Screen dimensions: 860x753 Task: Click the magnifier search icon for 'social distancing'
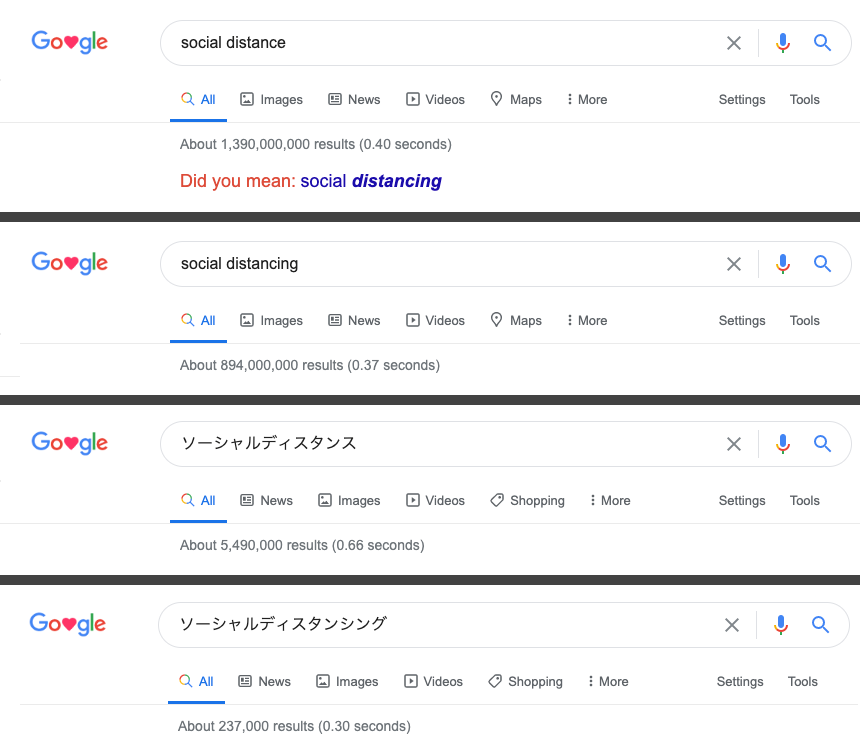[822, 264]
